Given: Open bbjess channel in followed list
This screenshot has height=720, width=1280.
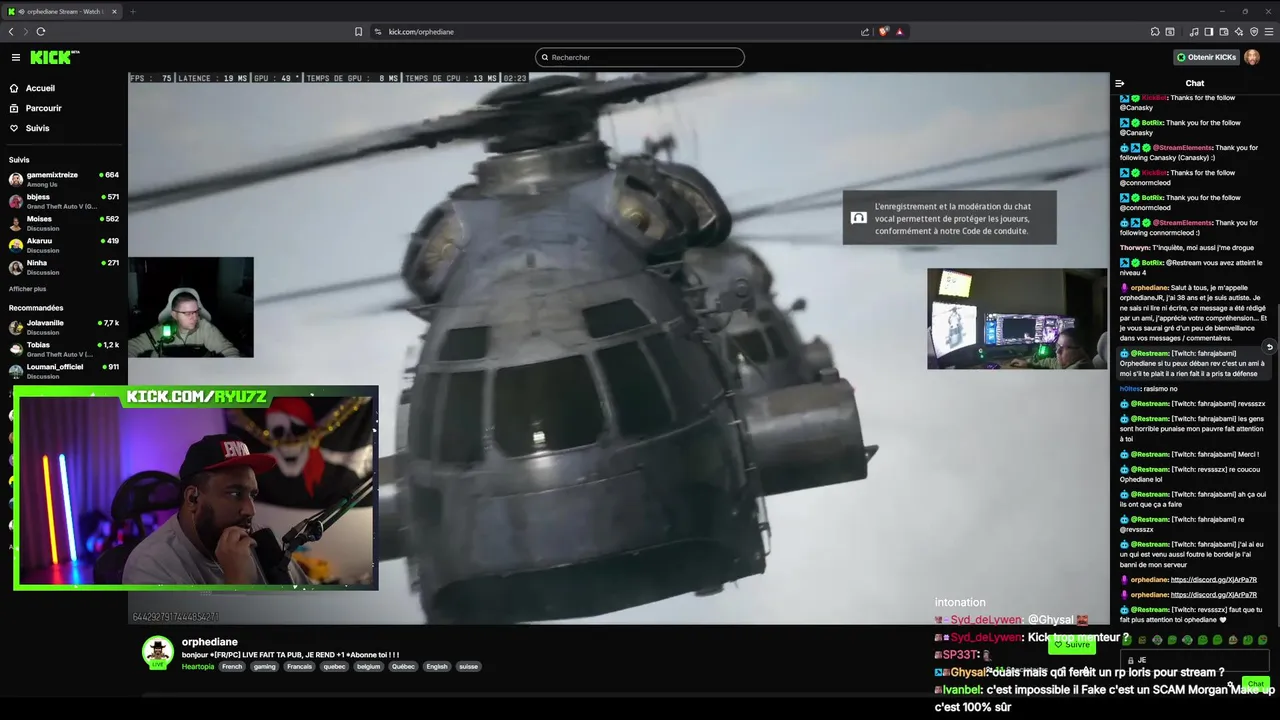Looking at the screenshot, I should pyautogui.click(x=63, y=201).
